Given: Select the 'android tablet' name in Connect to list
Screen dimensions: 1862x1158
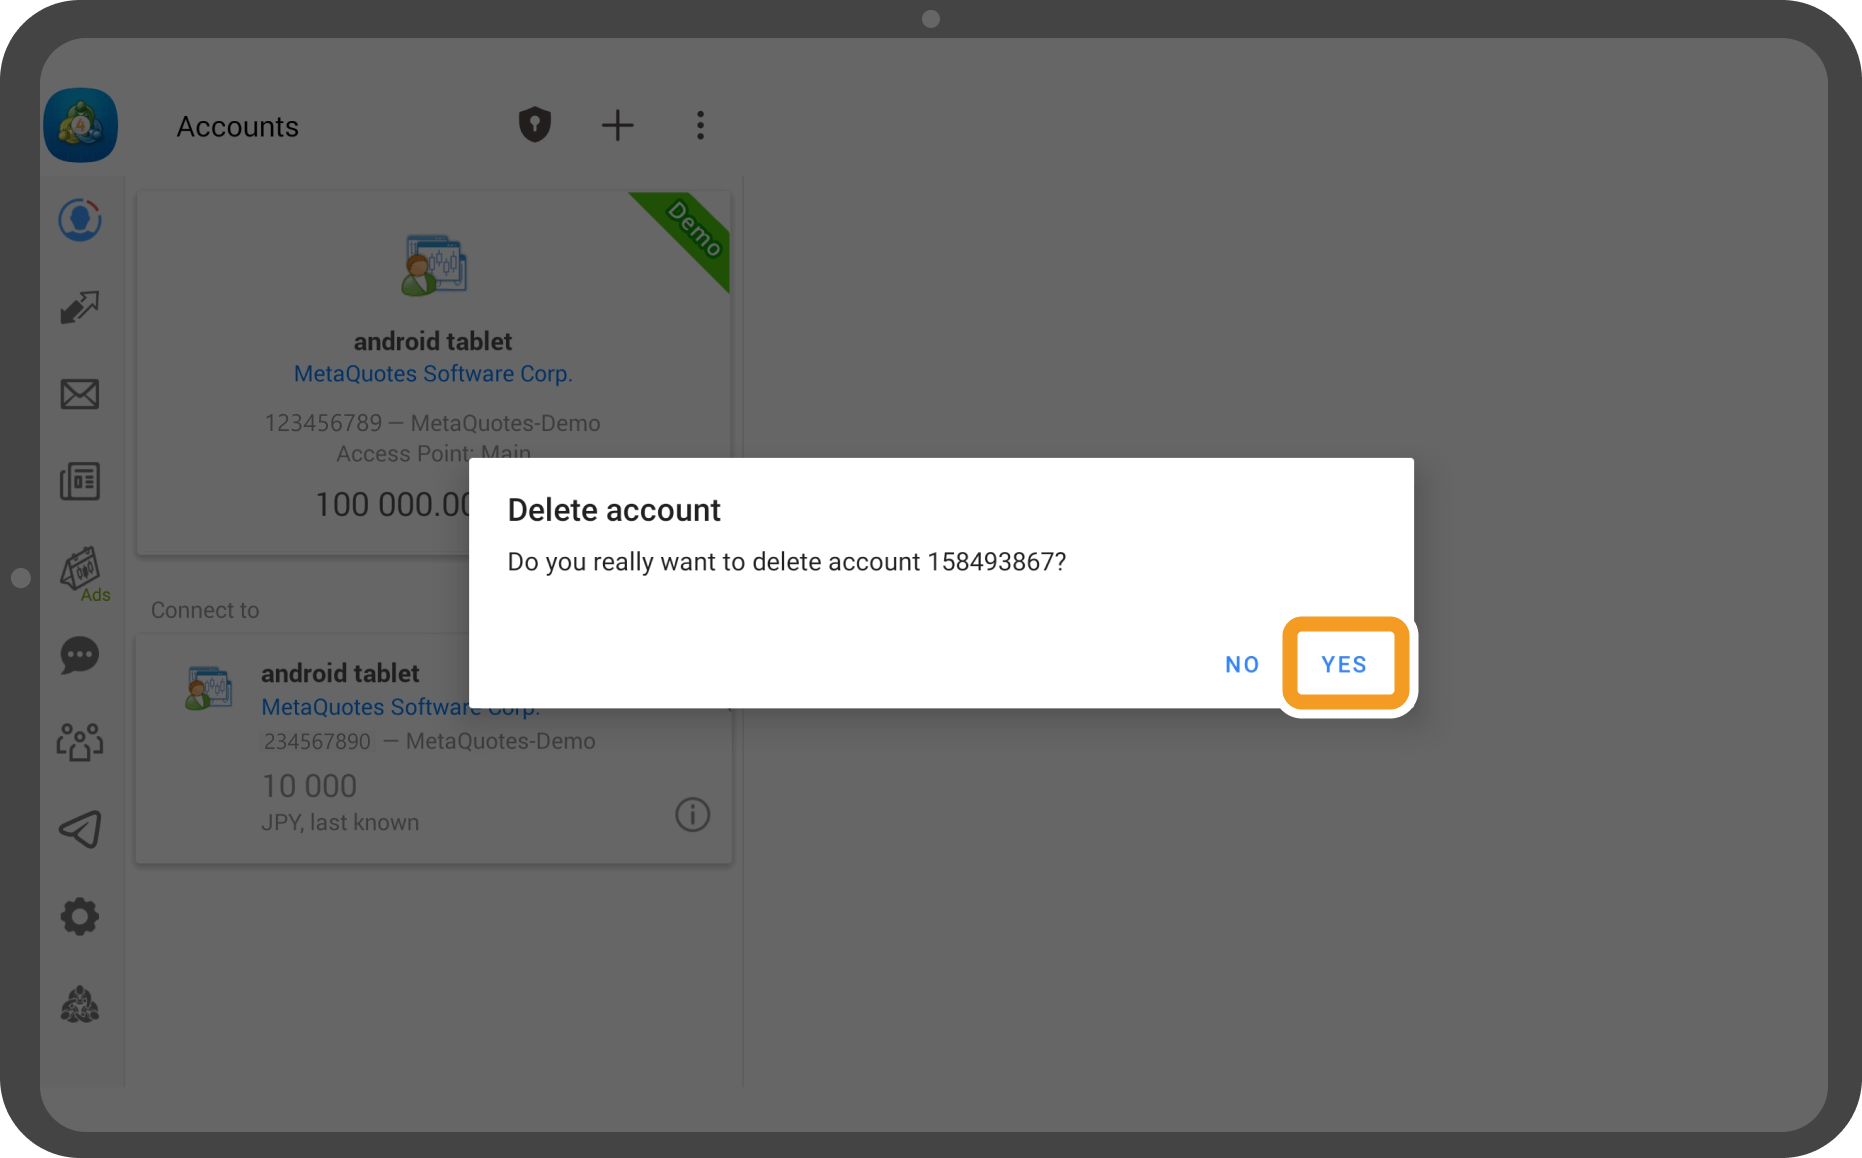Looking at the screenshot, I should (340, 673).
